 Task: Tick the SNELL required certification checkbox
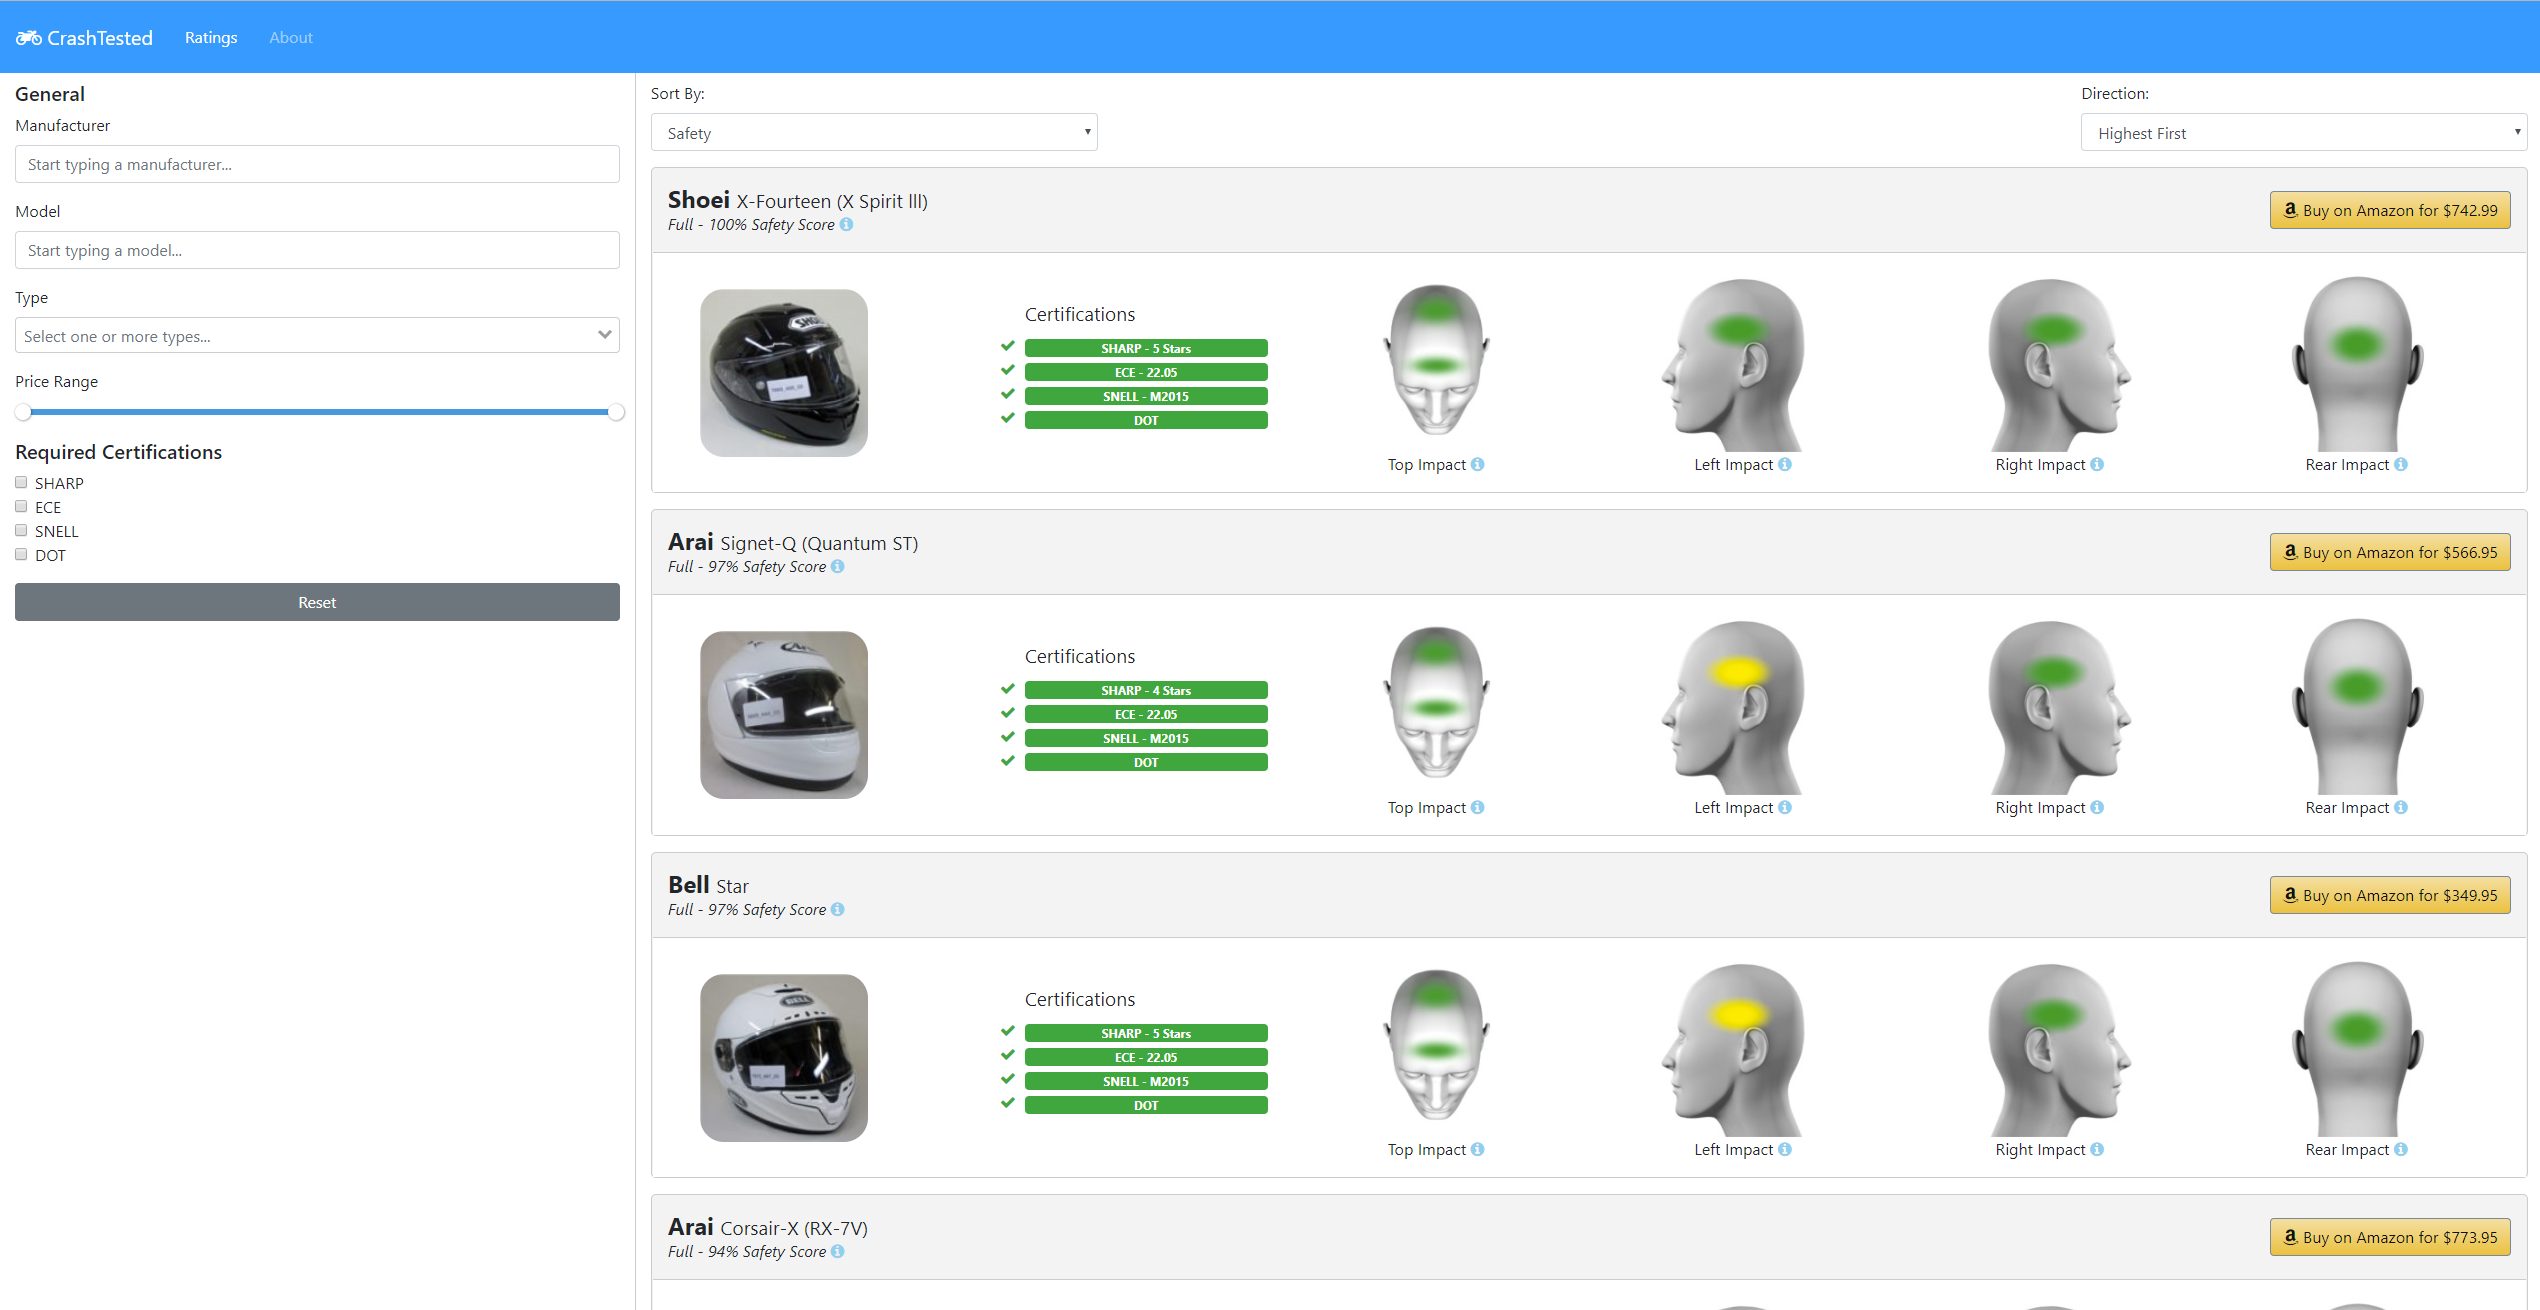pyautogui.click(x=21, y=531)
